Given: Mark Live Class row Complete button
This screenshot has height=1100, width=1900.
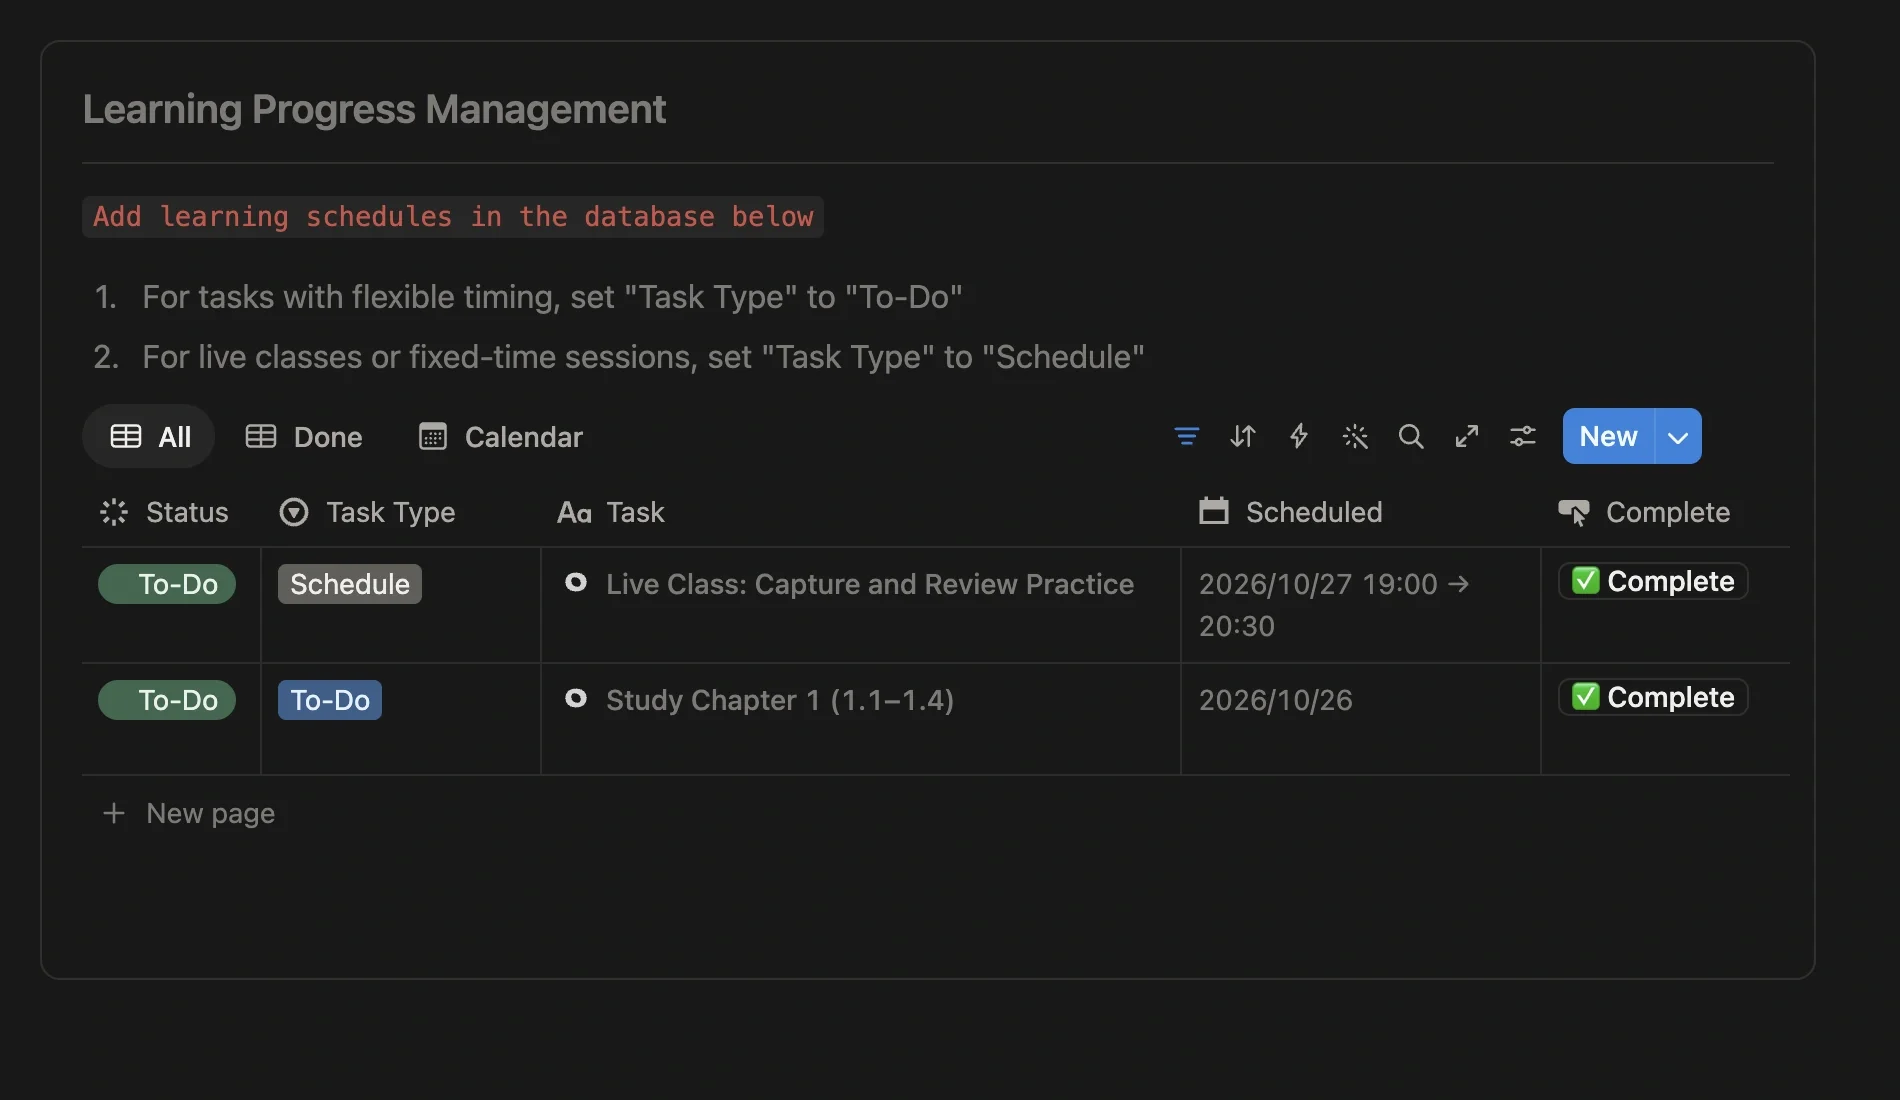Looking at the screenshot, I should pos(1653,581).
